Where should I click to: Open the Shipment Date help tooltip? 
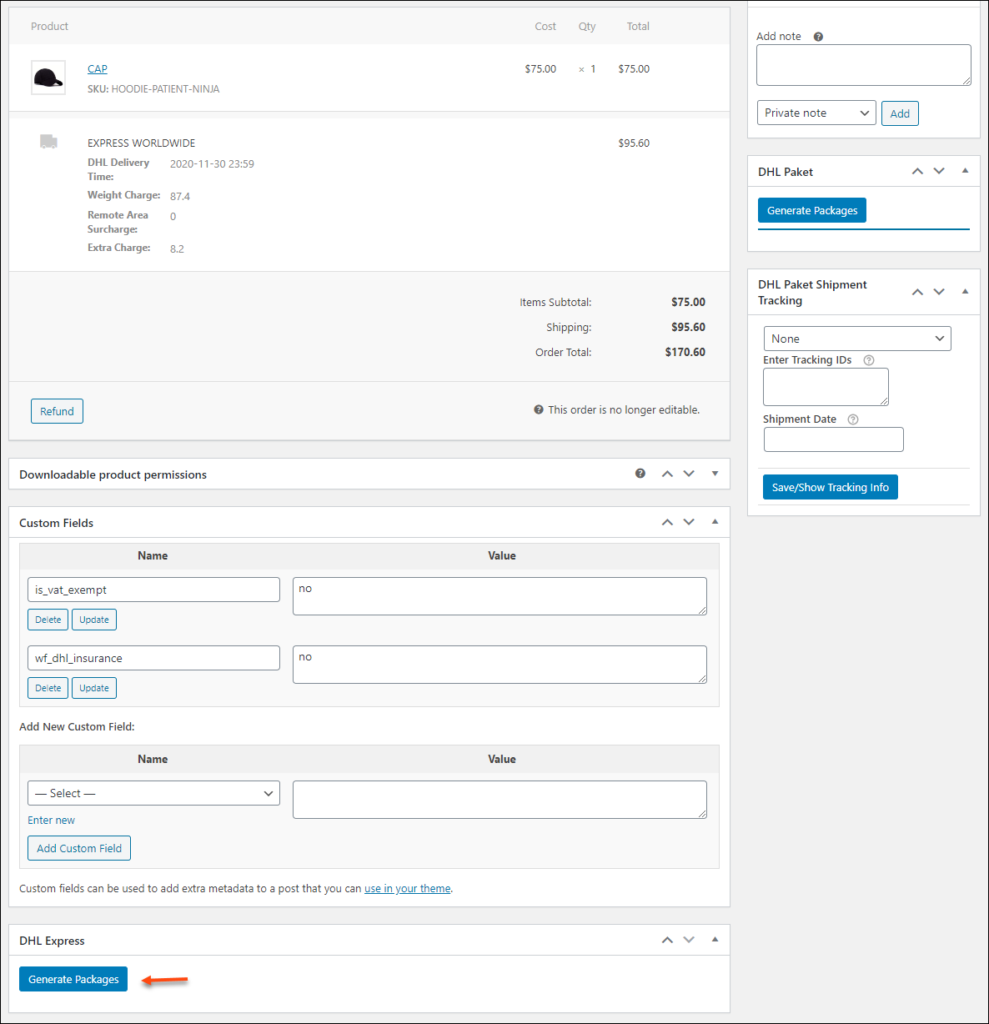click(851, 419)
